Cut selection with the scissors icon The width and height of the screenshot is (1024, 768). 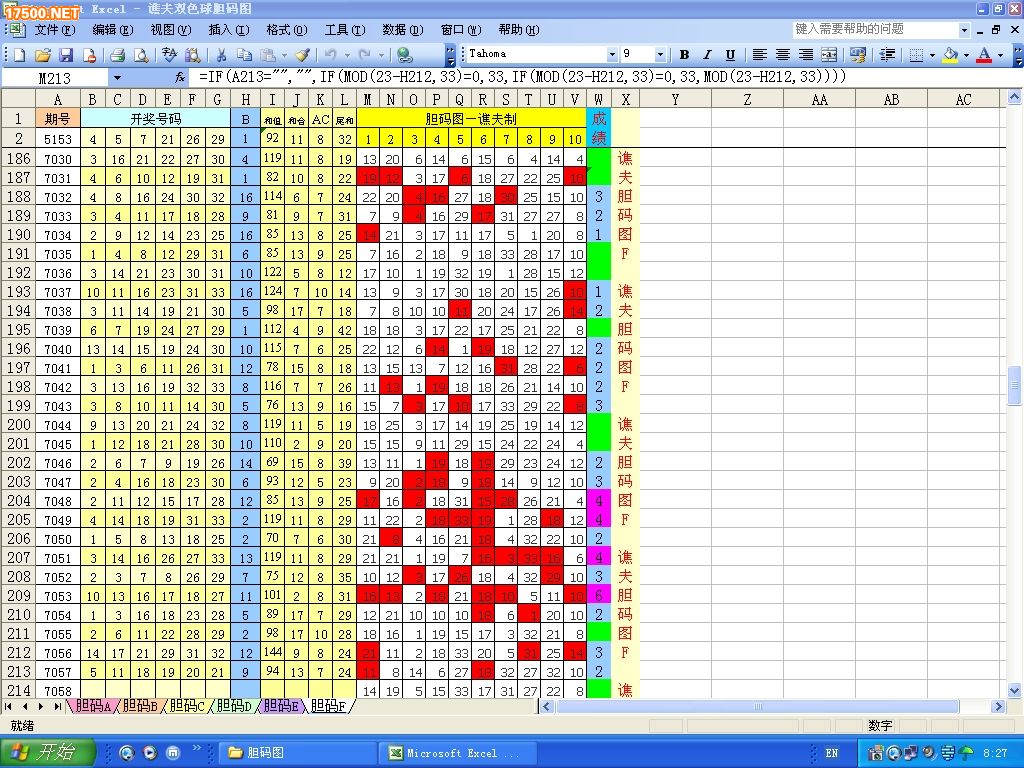(221, 55)
